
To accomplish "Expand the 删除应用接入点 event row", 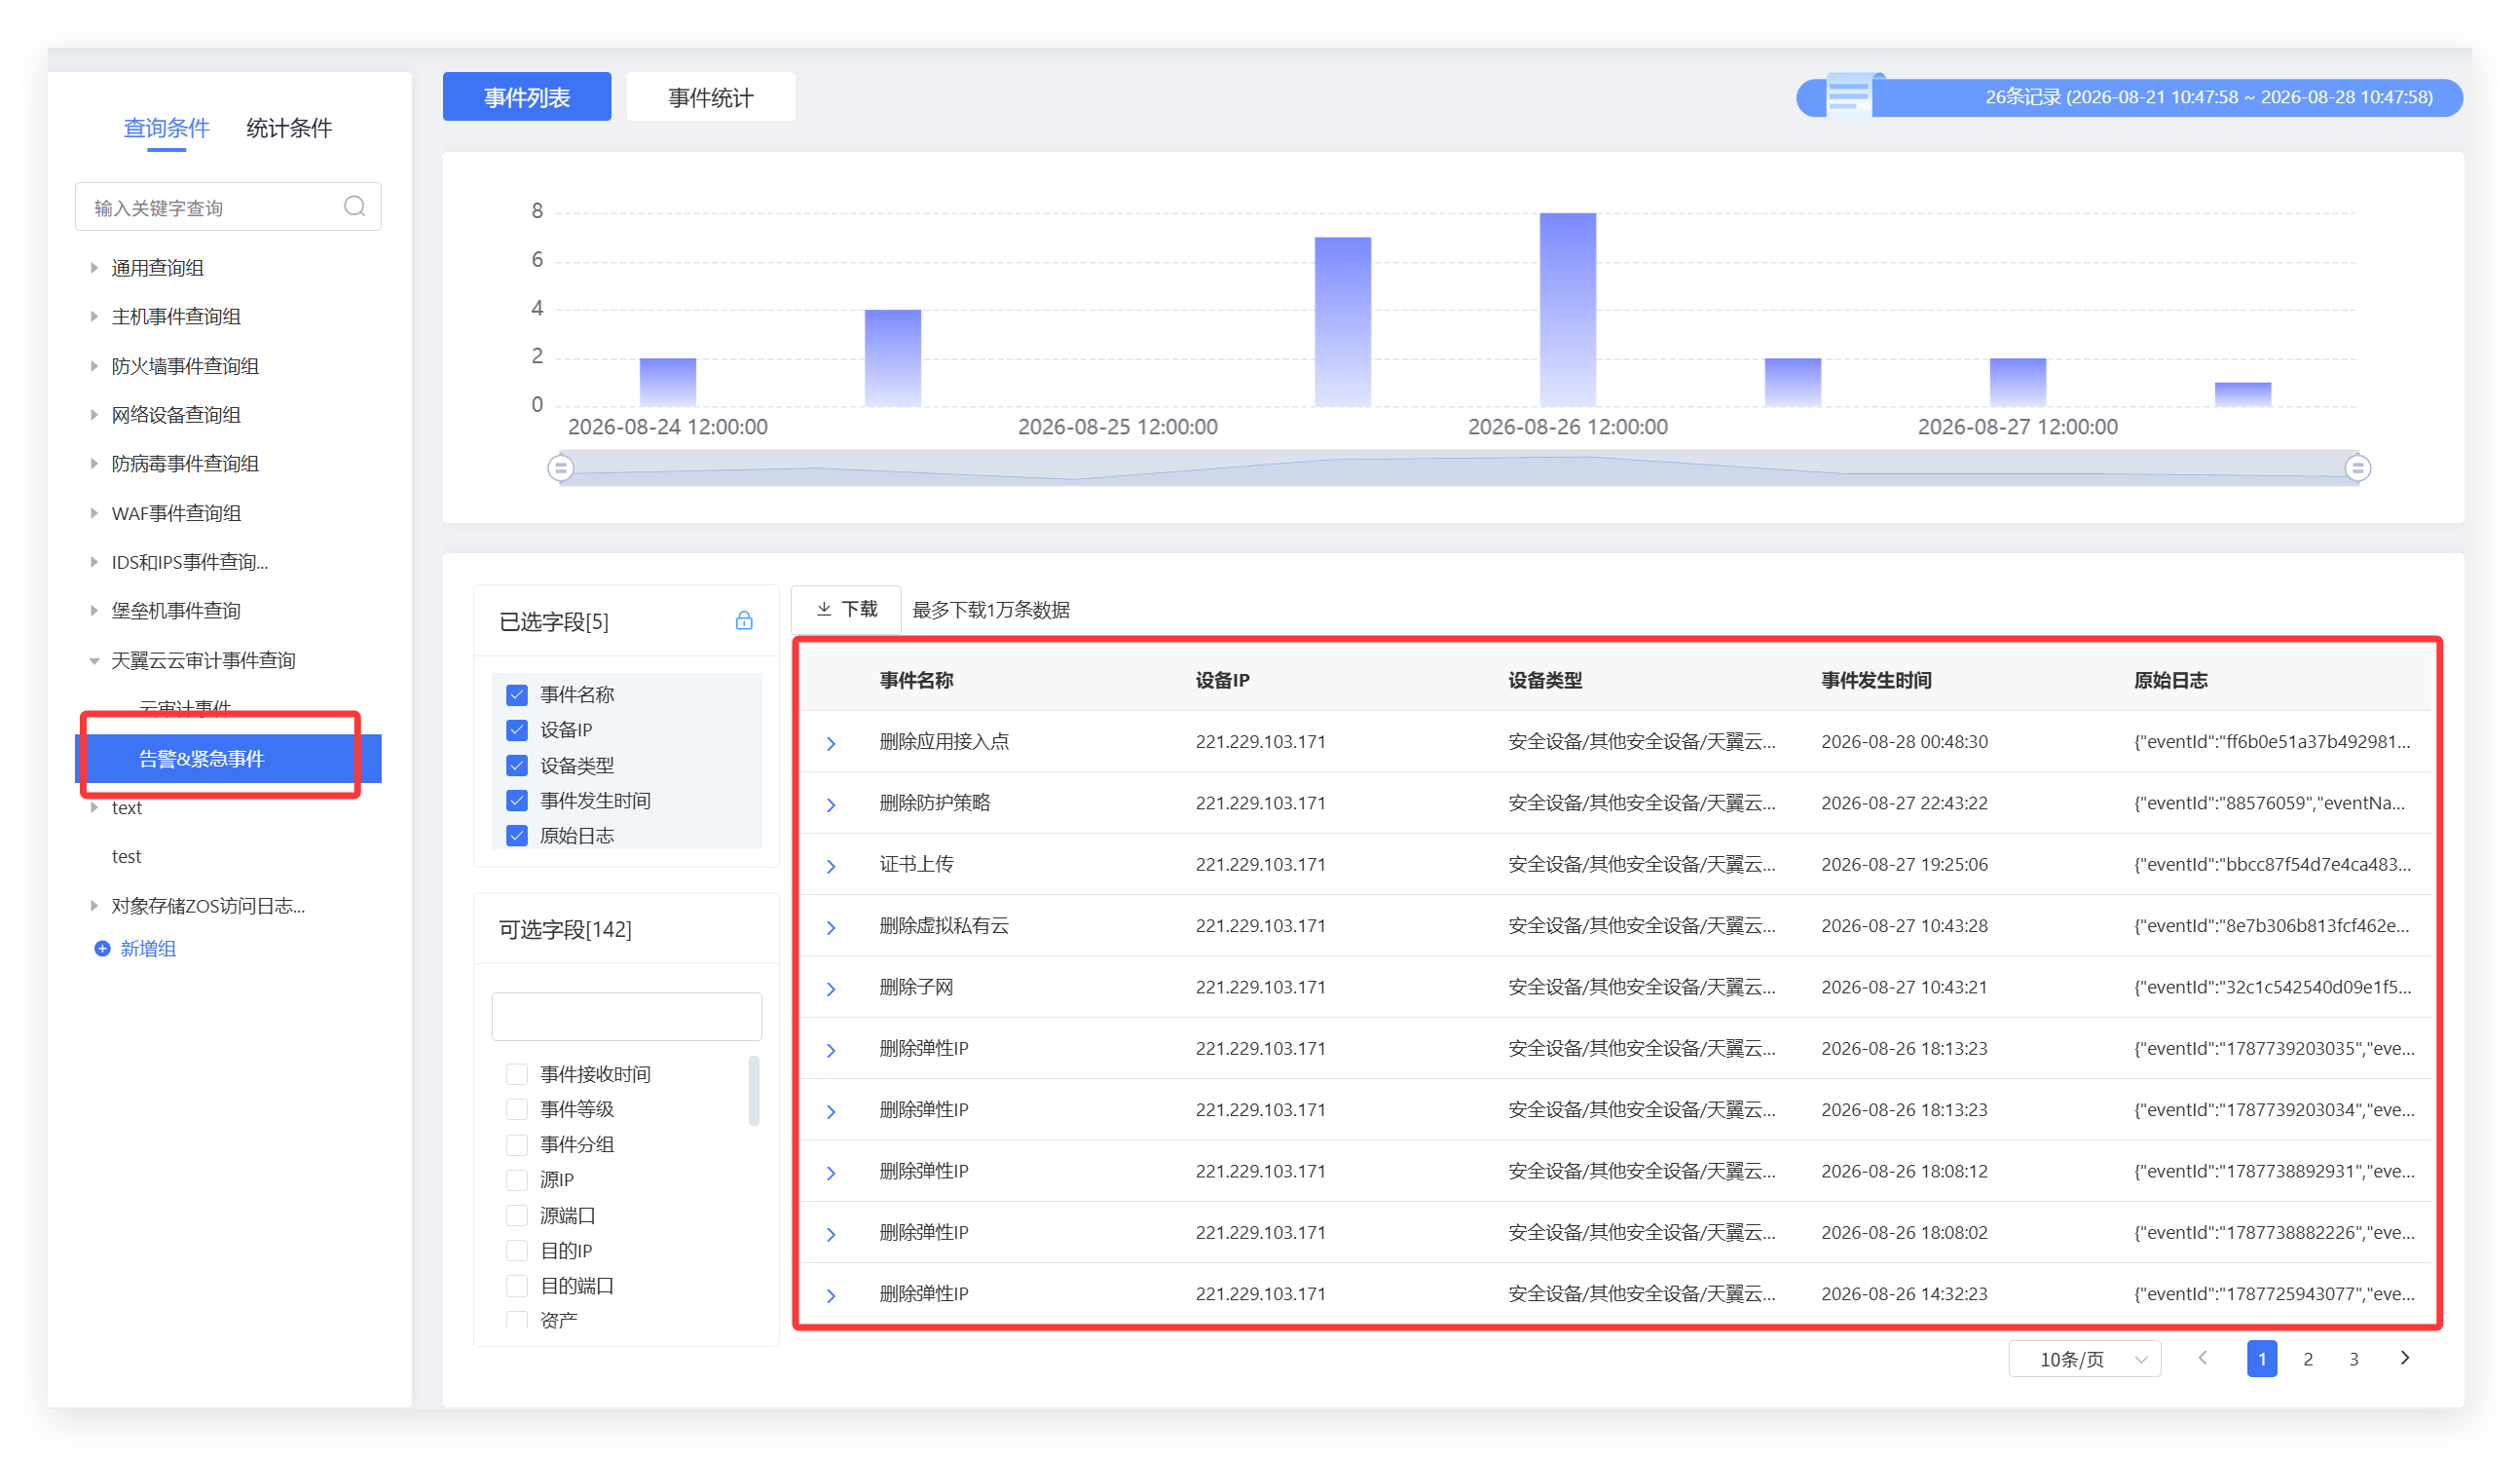I will 831,743.
